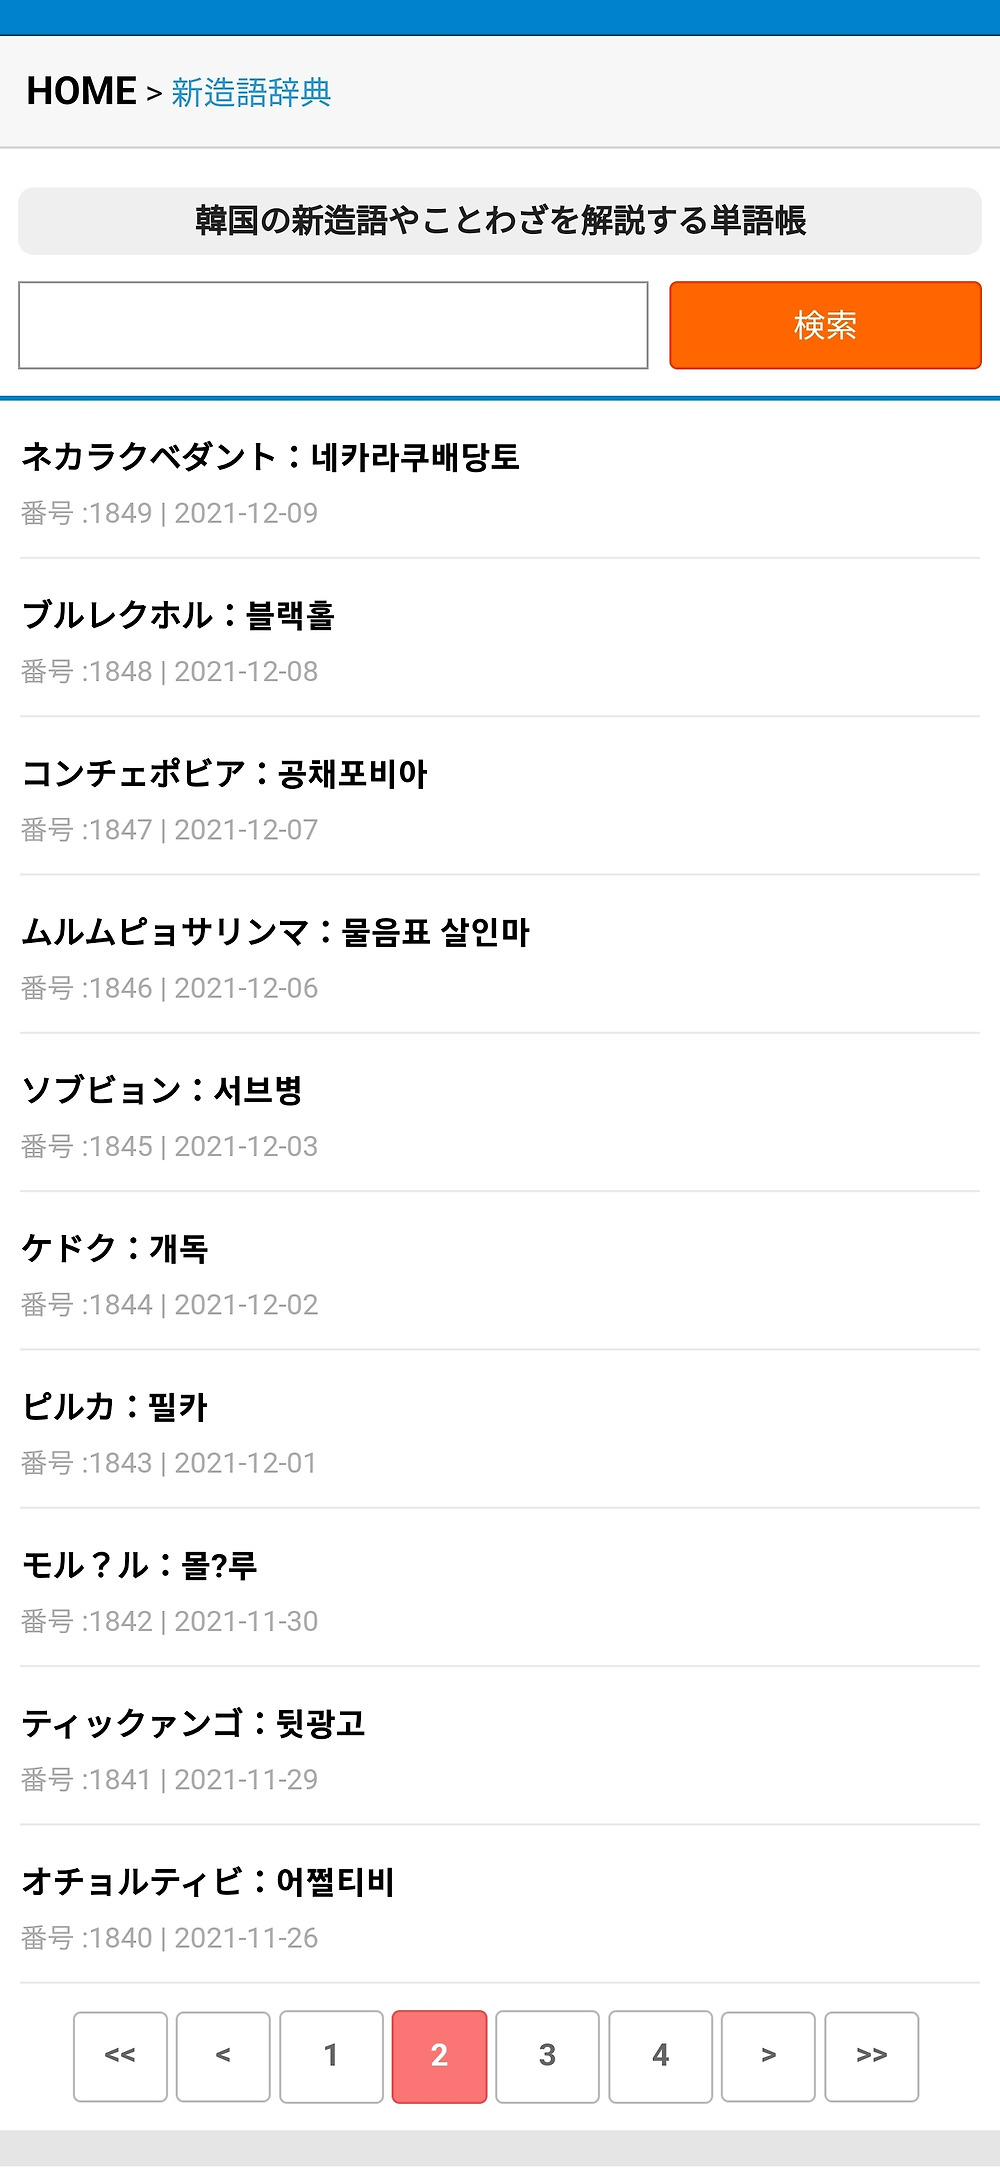Jump to first page with << button
The image size is (1000, 2183).
[120, 2057]
